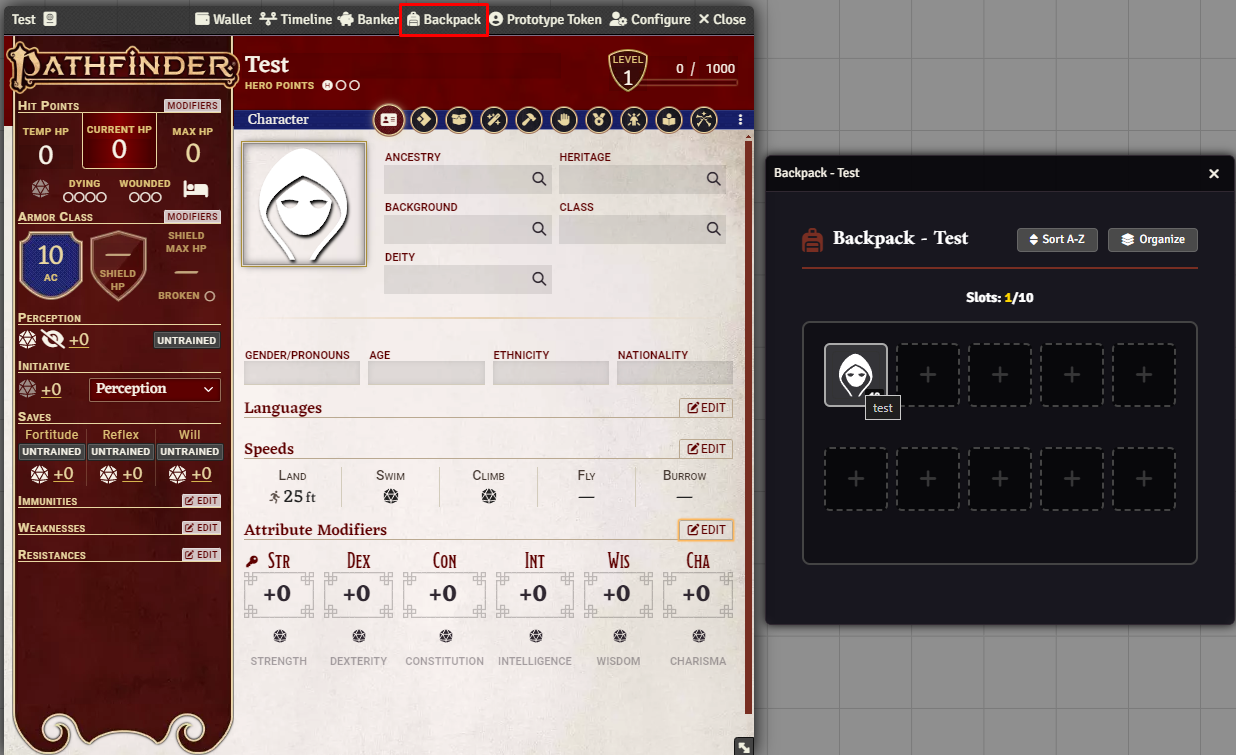
Task: Open the Crafting hammer tab icon
Action: coord(529,120)
